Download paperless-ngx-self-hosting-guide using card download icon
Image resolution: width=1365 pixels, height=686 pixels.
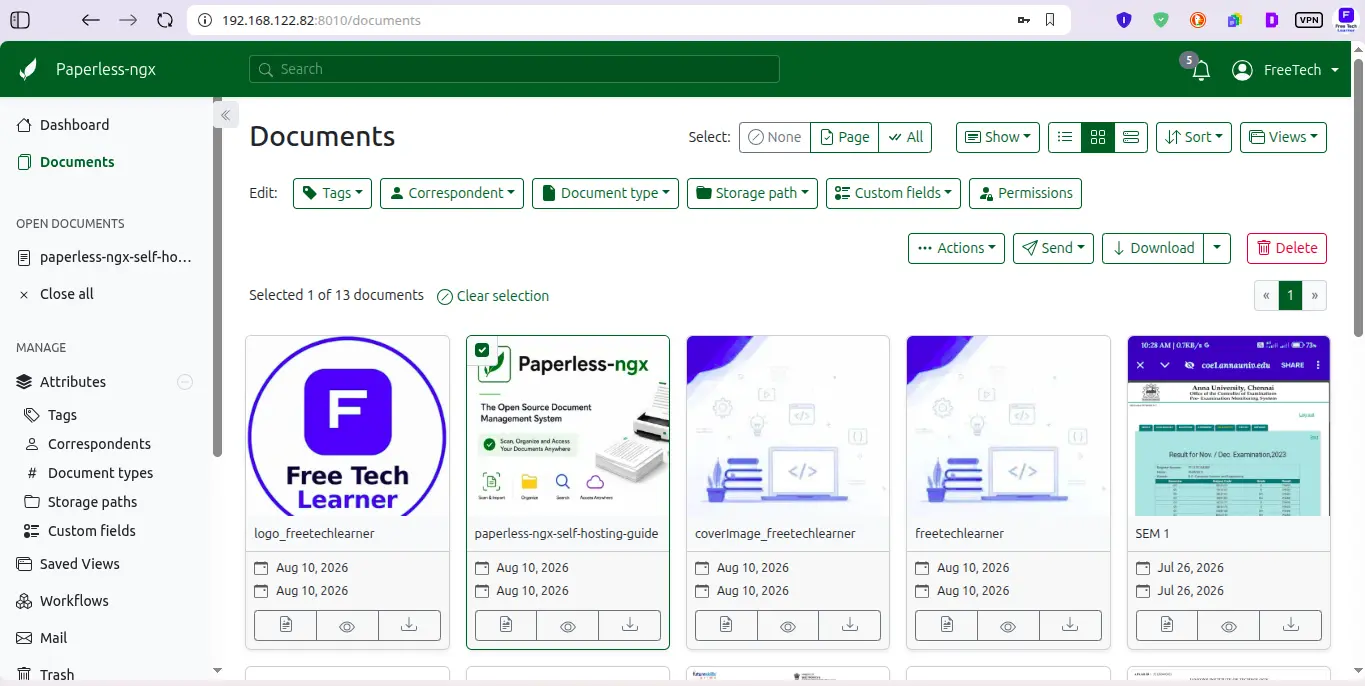coord(630,625)
